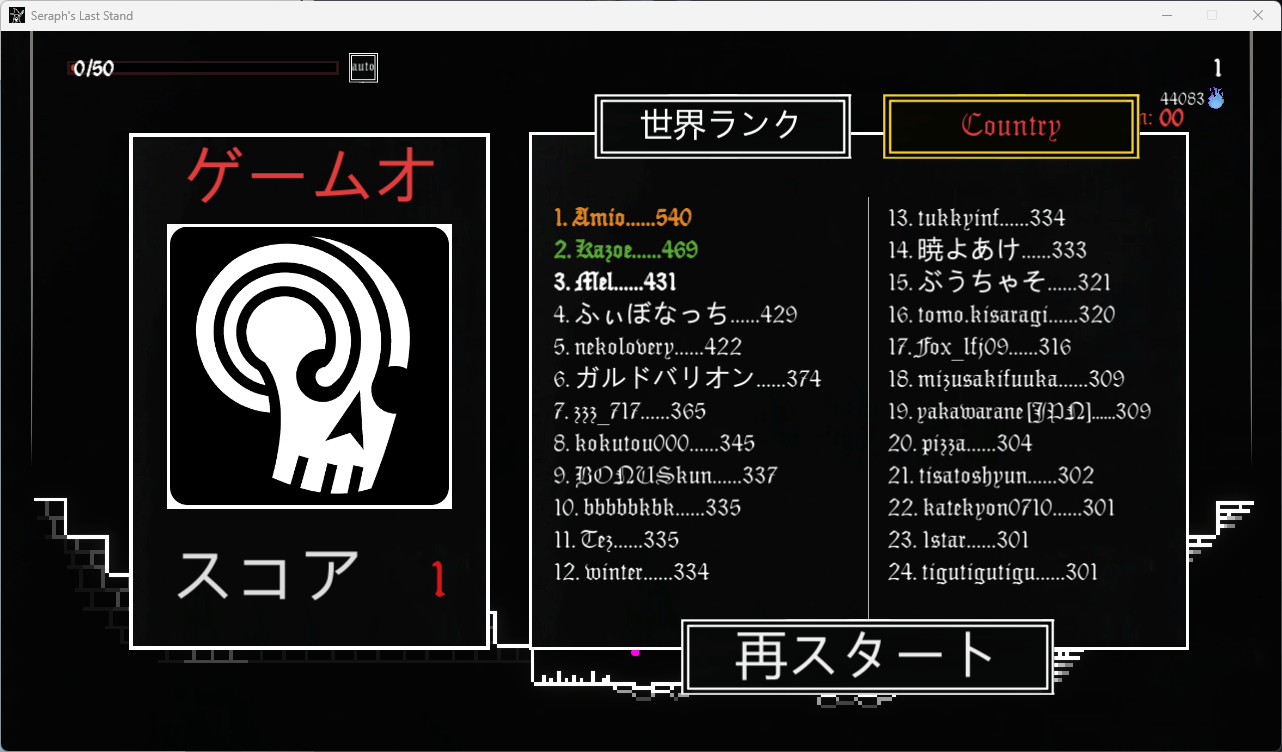Select rank 24 entry tigutigutigu 301

pyautogui.click(x=993, y=572)
